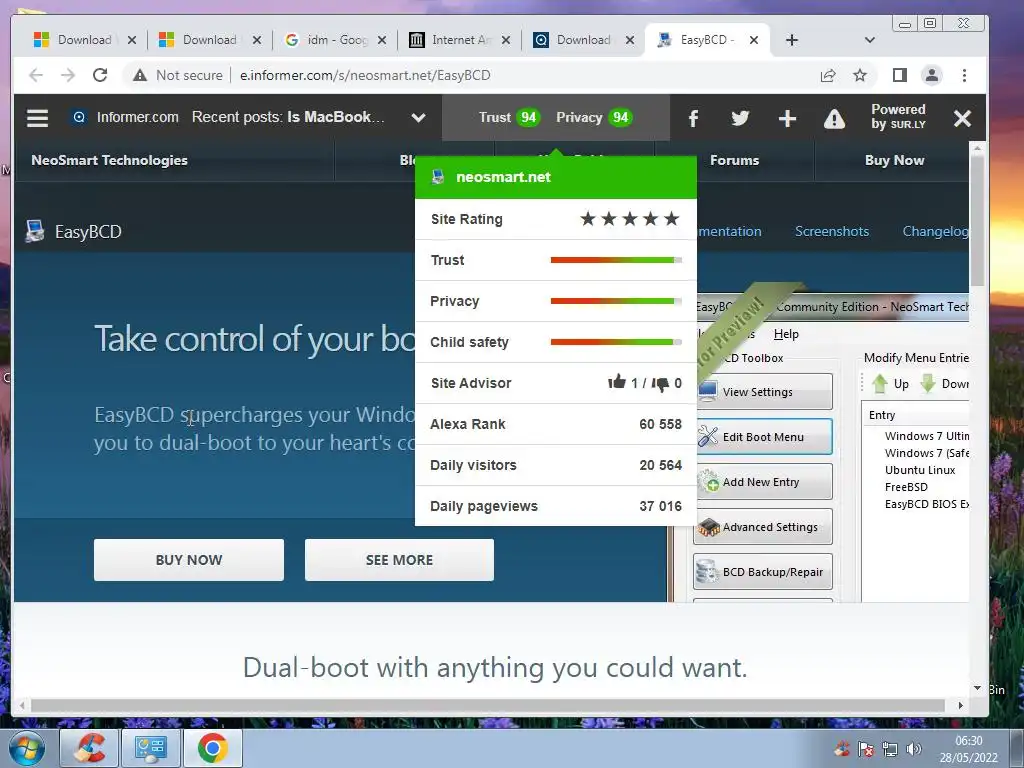Go forward in browser history

point(68,75)
